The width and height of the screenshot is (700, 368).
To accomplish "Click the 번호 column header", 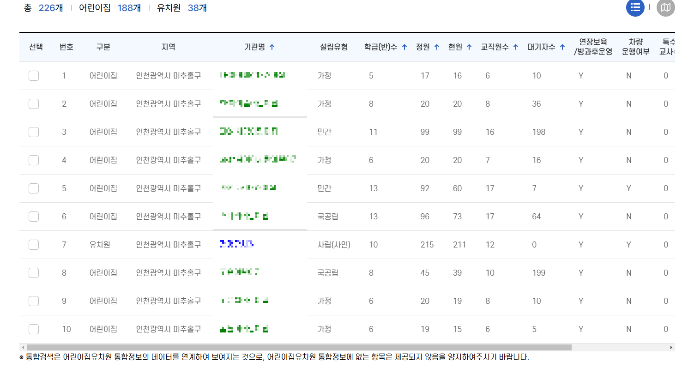I will (x=66, y=47).
